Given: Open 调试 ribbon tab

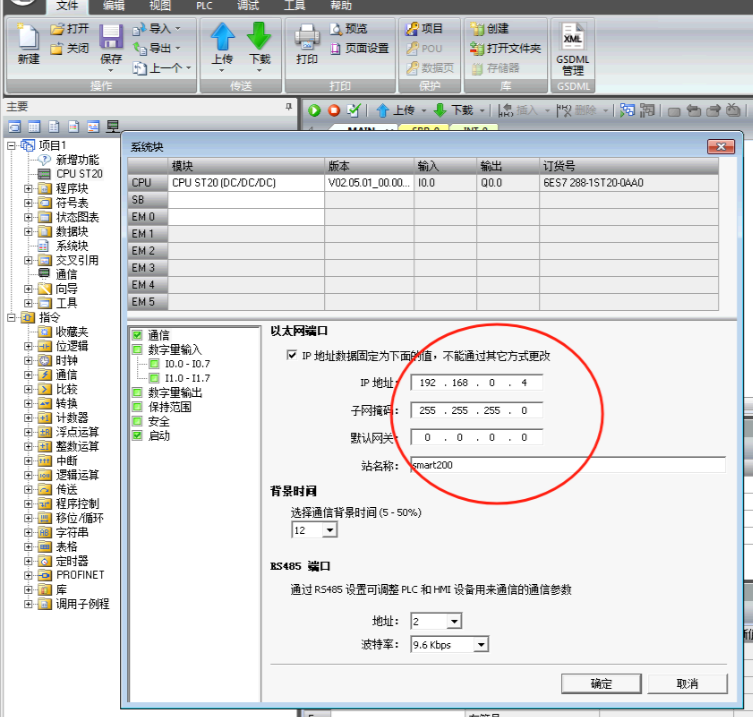Looking at the screenshot, I should [x=248, y=6].
